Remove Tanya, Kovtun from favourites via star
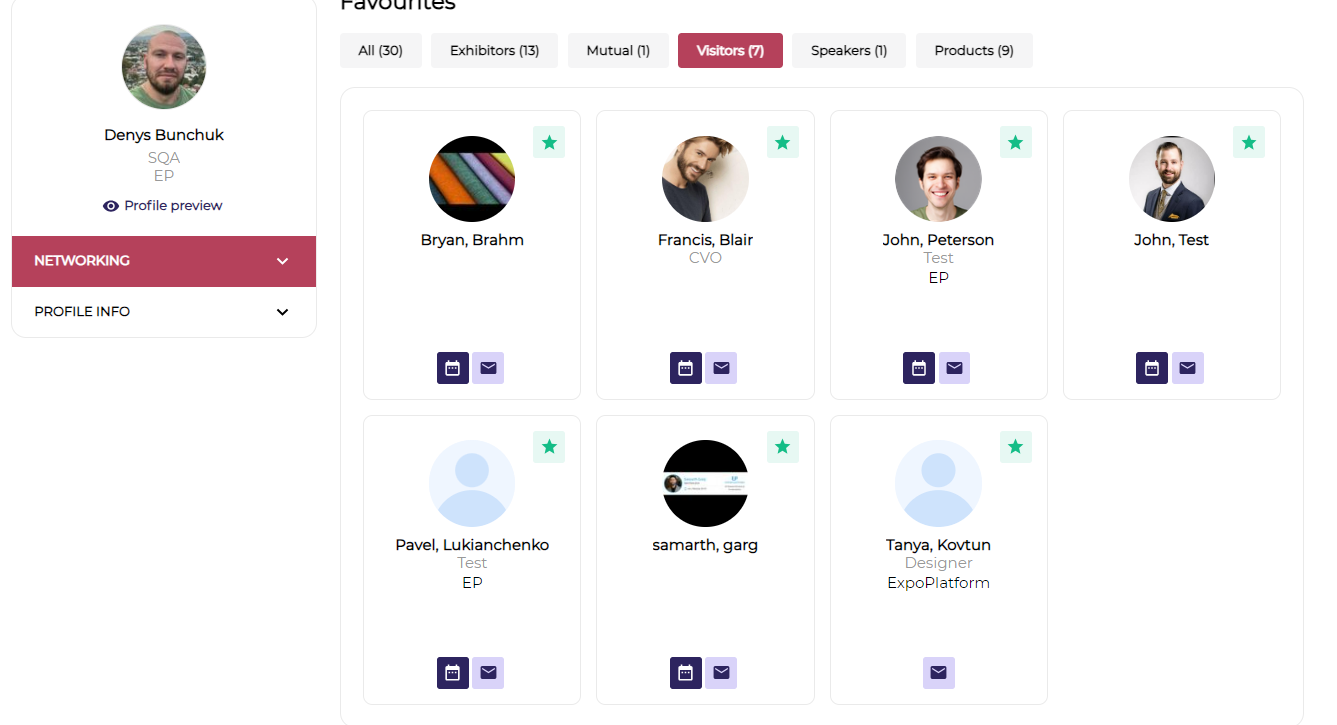The width and height of the screenshot is (1337, 725). (1015, 447)
